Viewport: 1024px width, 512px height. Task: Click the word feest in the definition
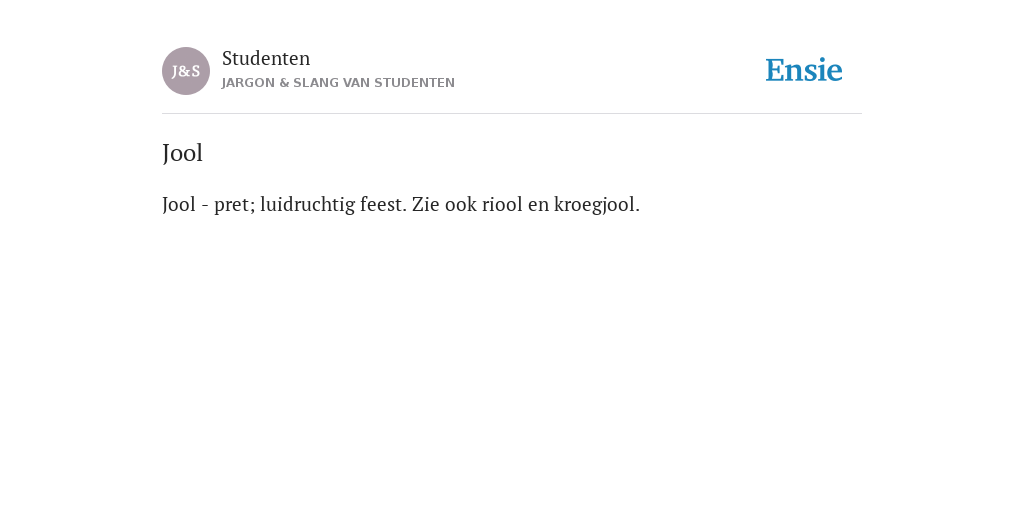coord(383,204)
